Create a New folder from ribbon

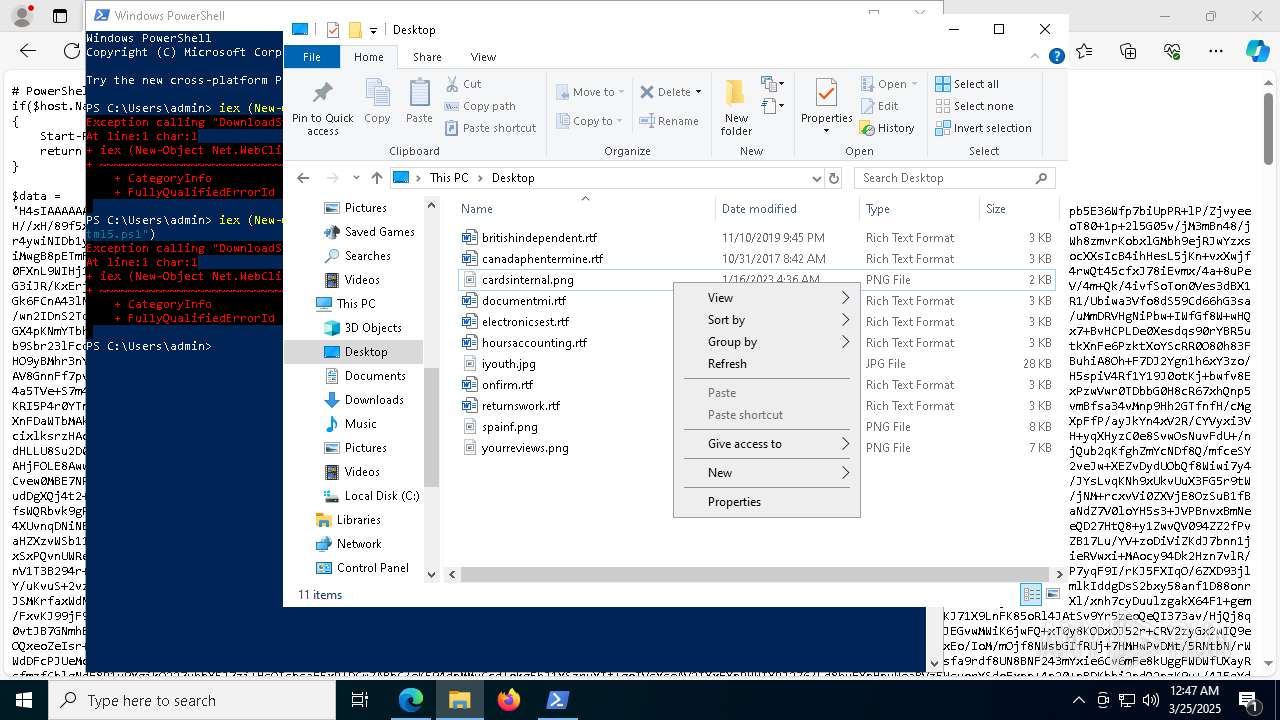pyautogui.click(x=736, y=107)
